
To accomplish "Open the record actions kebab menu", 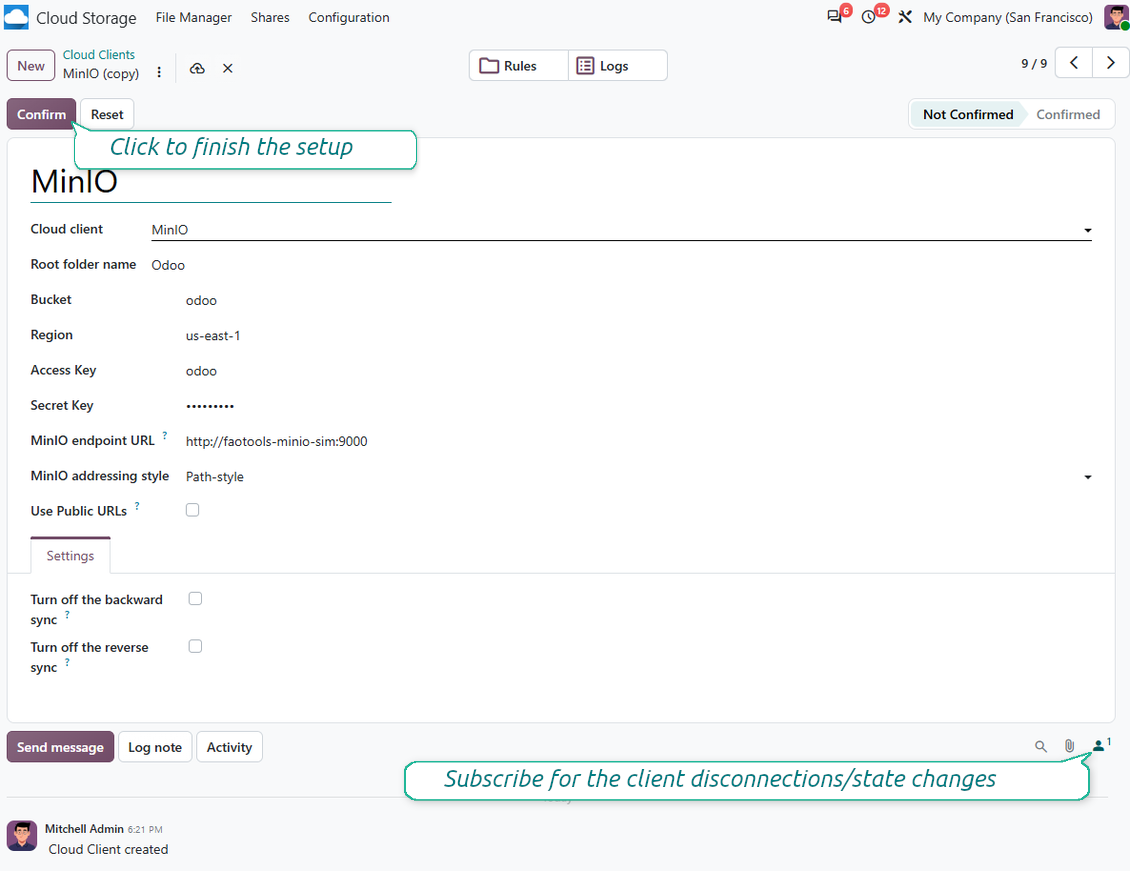I will 159,71.
